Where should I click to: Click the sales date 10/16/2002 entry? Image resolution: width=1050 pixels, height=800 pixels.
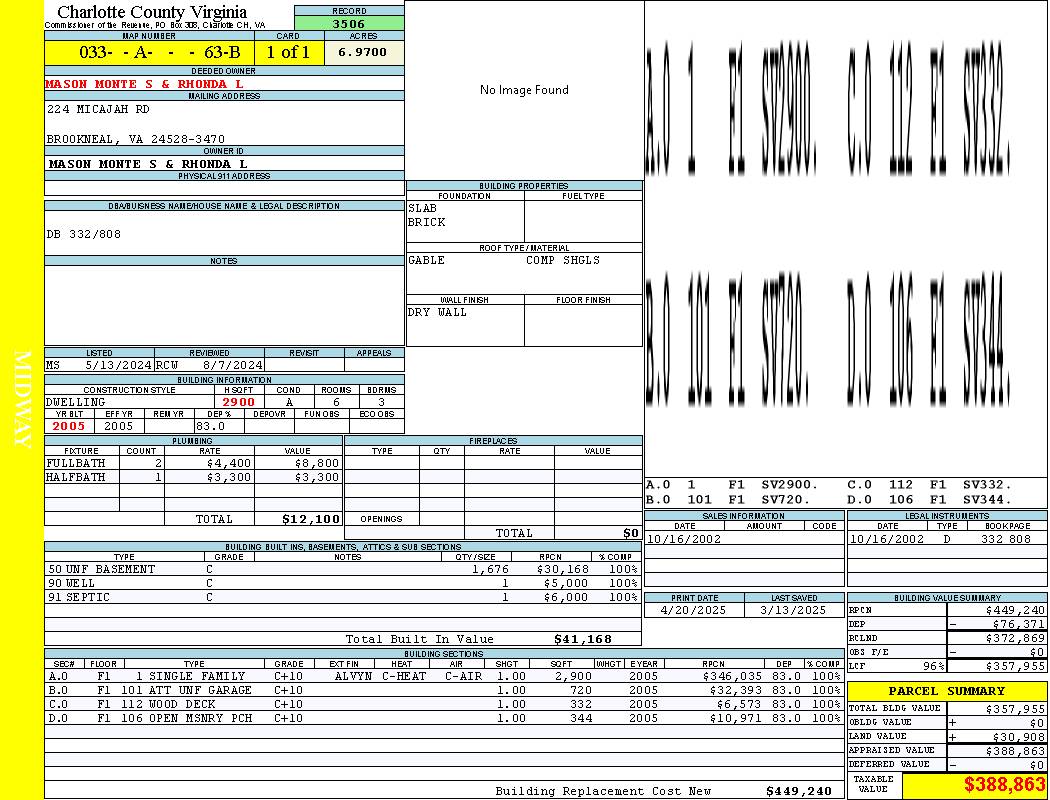point(684,539)
